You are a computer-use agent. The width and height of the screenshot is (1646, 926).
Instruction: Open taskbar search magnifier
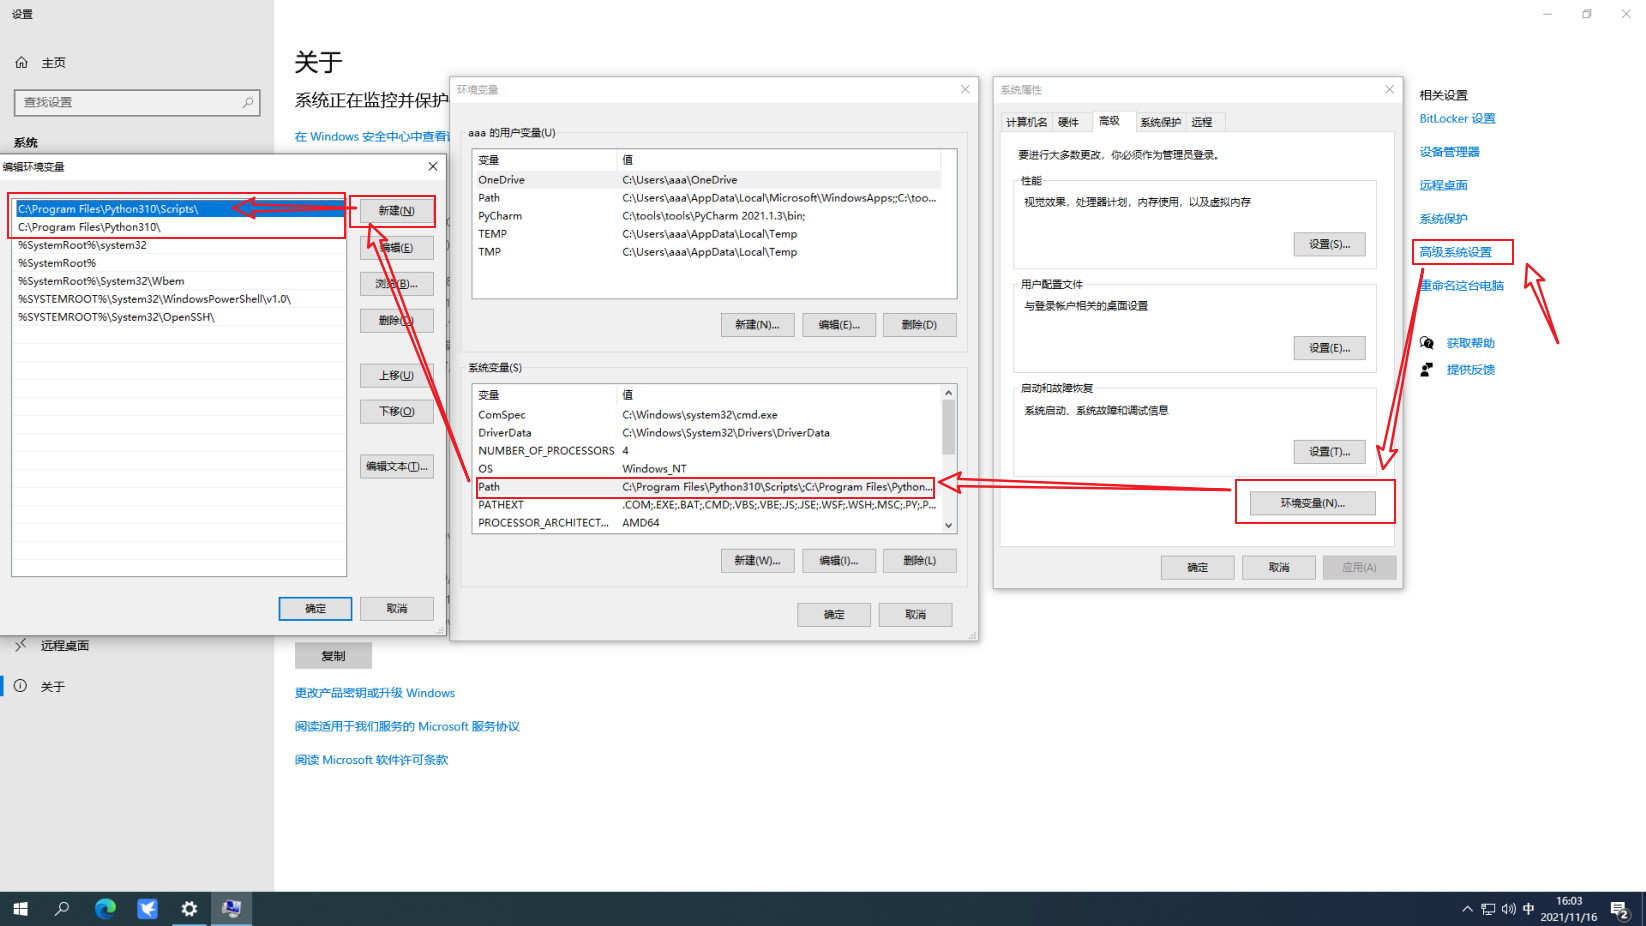62,909
